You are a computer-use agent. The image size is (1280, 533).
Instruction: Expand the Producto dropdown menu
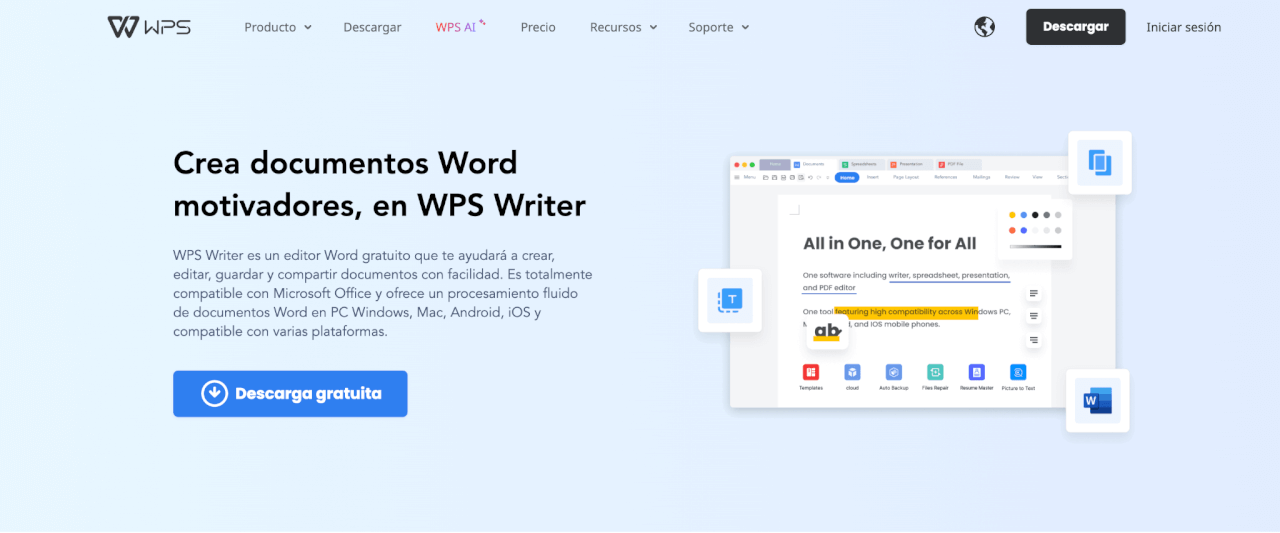278,27
